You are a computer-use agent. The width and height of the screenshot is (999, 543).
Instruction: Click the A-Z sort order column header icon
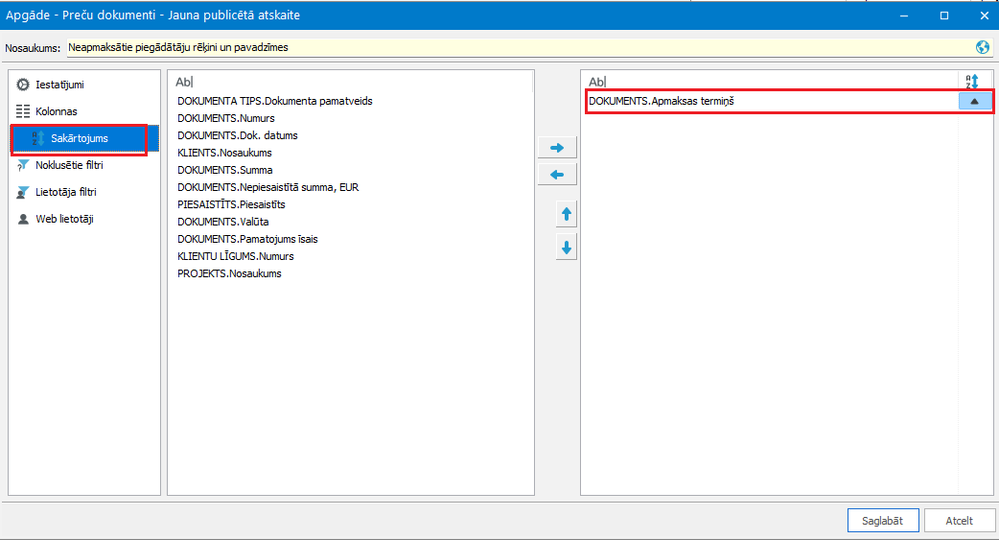972,82
